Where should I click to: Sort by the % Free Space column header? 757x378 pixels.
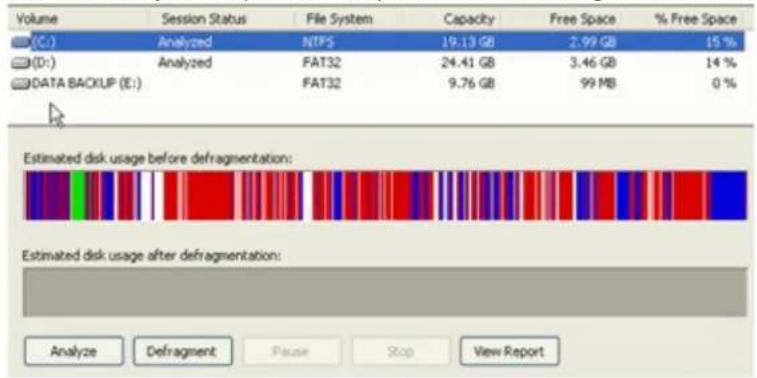point(696,19)
